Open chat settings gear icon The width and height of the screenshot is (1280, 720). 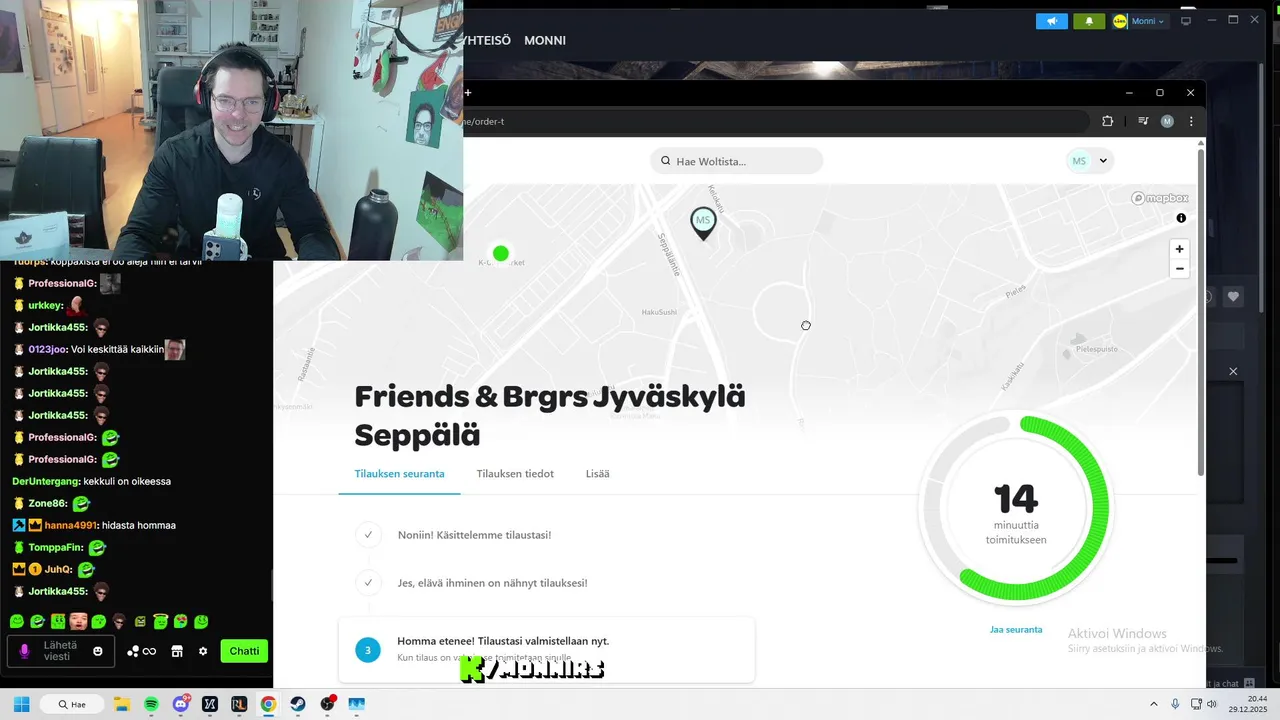pos(203,651)
